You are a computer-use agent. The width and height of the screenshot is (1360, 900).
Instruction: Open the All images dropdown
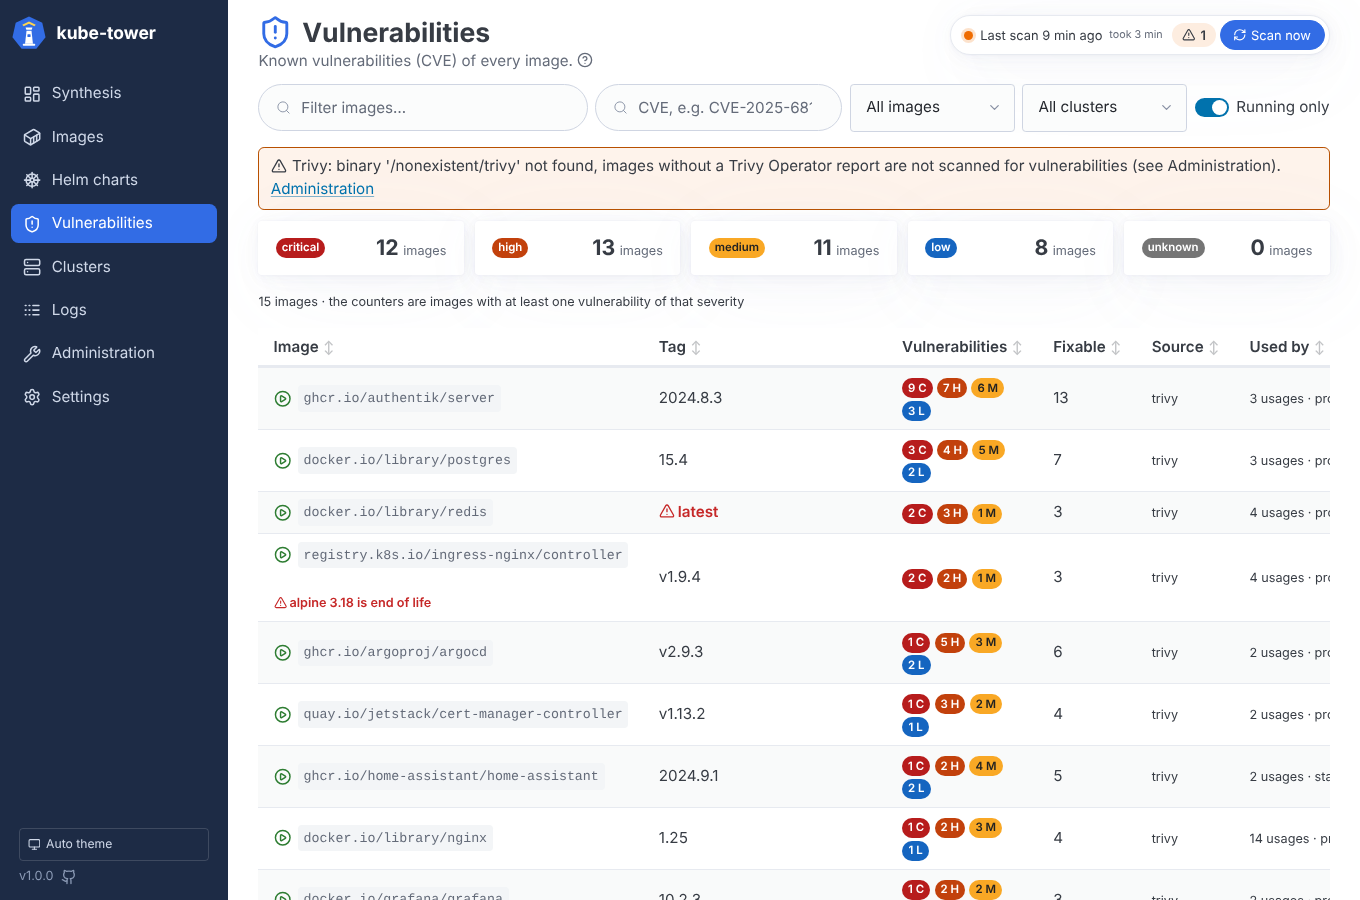click(x=932, y=108)
